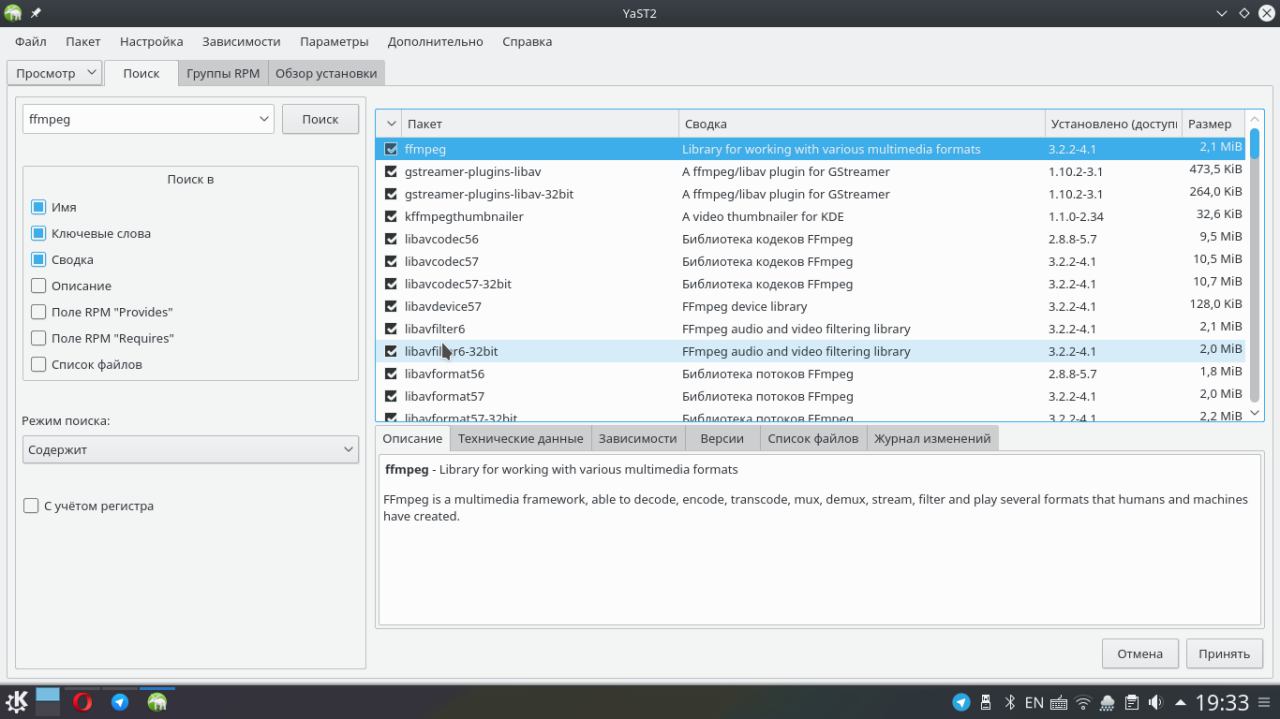
Task: Toggle 'Ключевые слова' checkbox
Action: (38, 233)
